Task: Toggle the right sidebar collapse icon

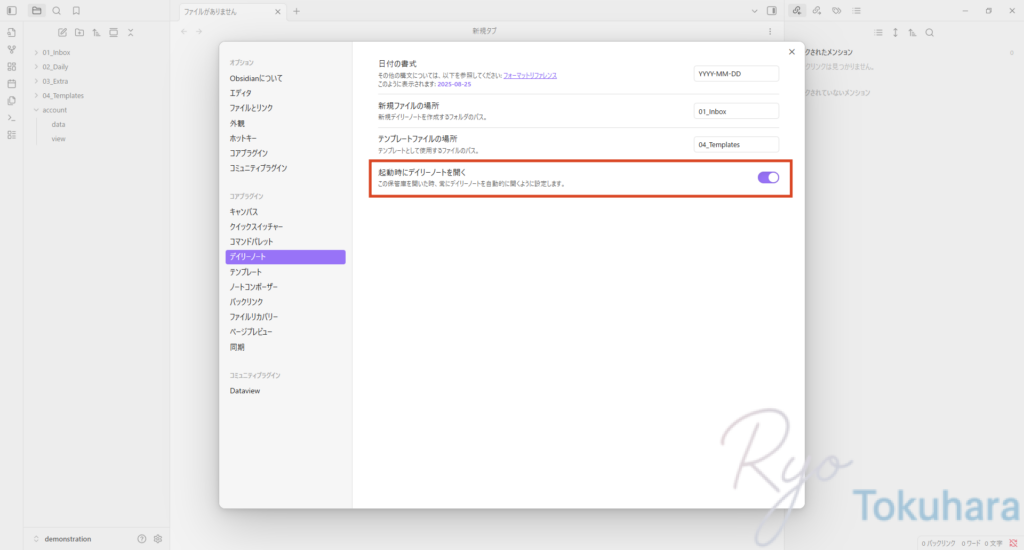Action: pyautogui.click(x=771, y=10)
